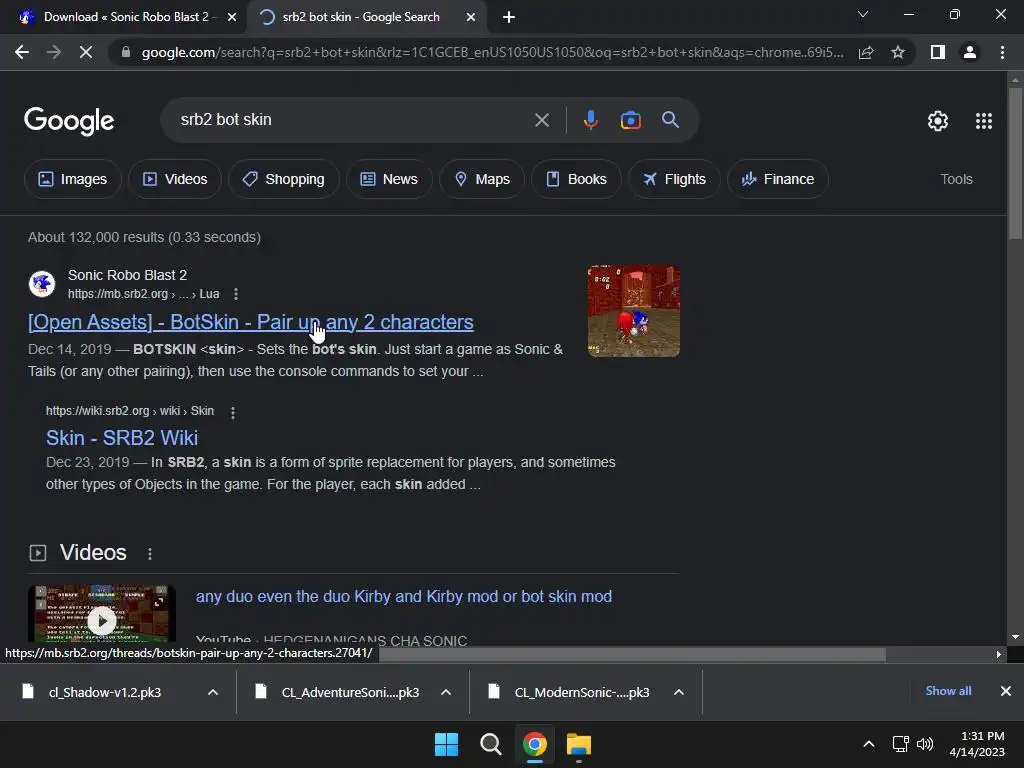Start voice search with the microphone icon
This screenshot has height=768, width=1024.
click(x=590, y=120)
